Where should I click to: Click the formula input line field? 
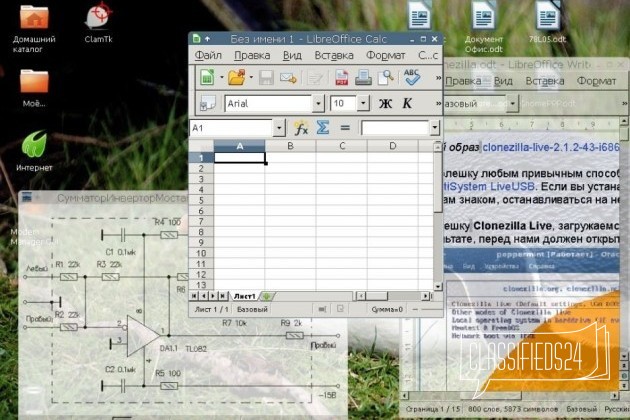(395, 128)
